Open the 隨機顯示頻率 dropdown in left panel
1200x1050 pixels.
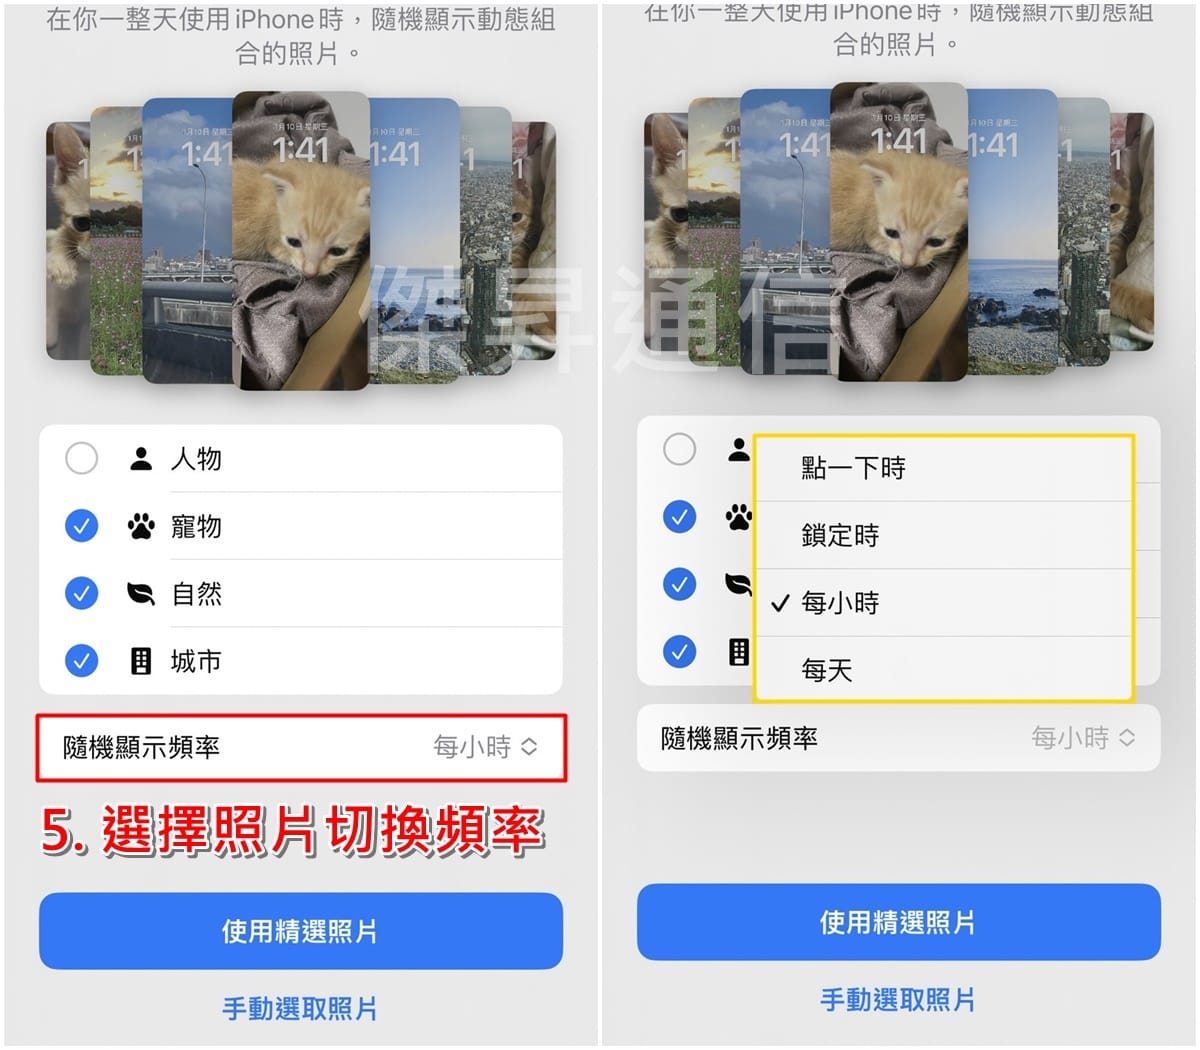pos(301,747)
